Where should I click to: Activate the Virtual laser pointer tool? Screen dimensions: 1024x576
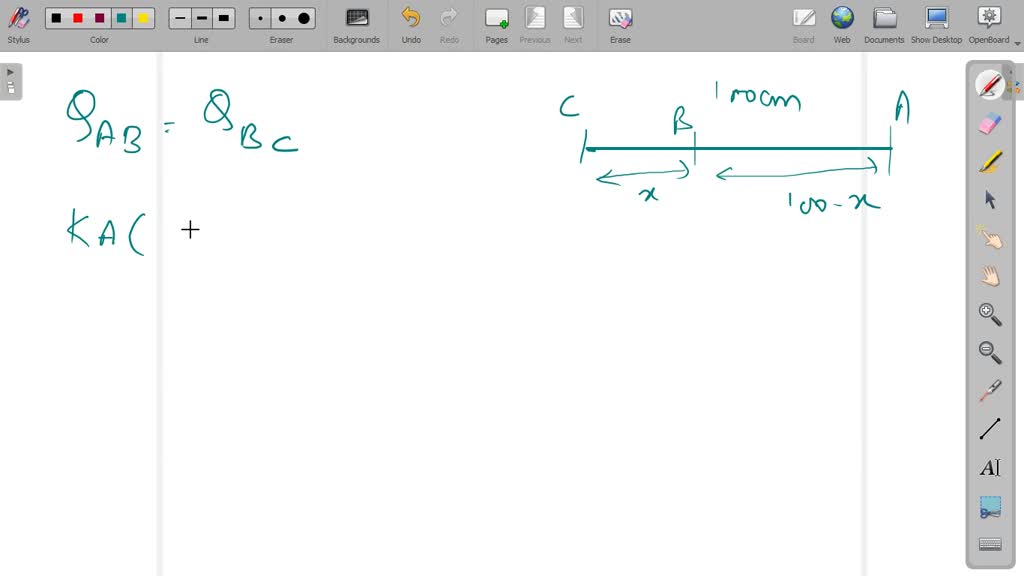(x=989, y=390)
